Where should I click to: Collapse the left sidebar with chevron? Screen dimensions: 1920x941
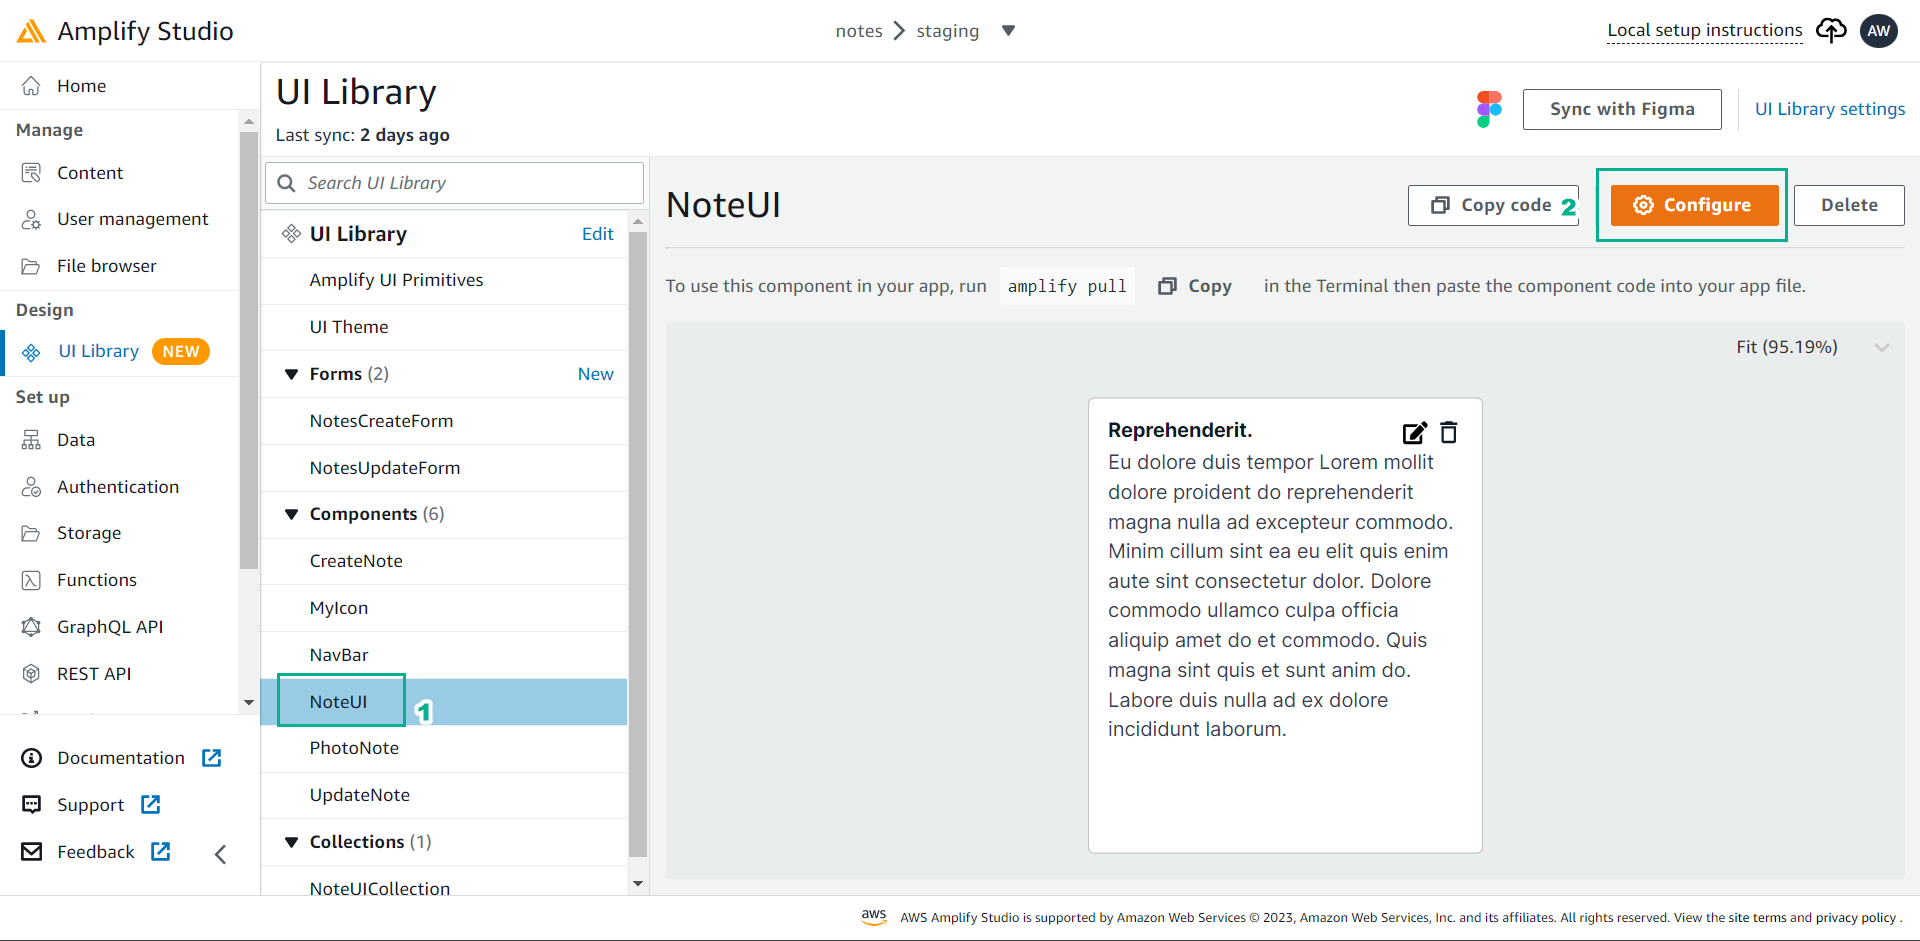(221, 854)
